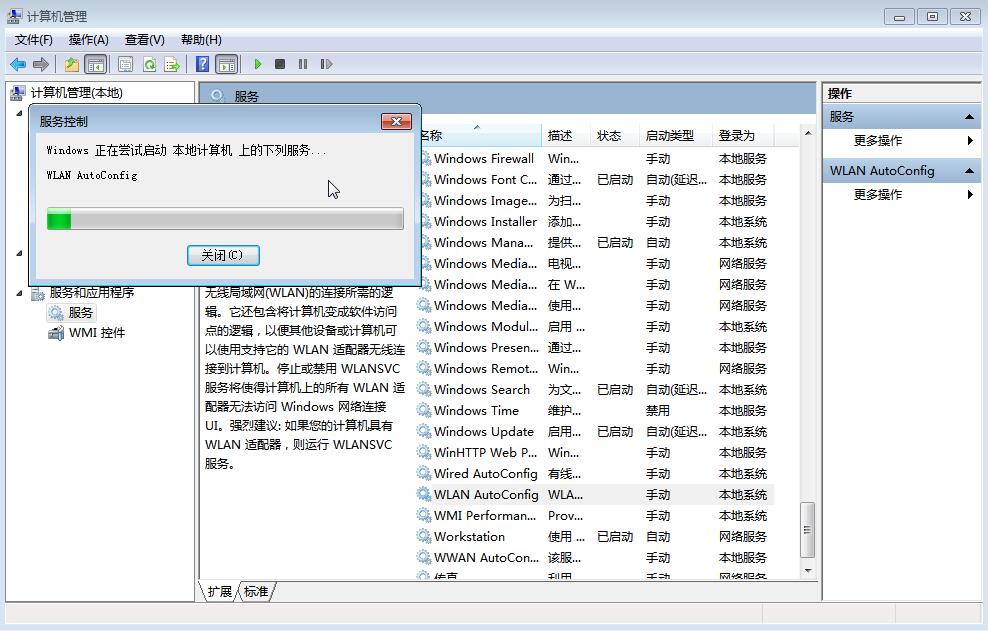The width and height of the screenshot is (988, 631).
Task: Click the green Start Service toolbar icon
Action: 258,64
